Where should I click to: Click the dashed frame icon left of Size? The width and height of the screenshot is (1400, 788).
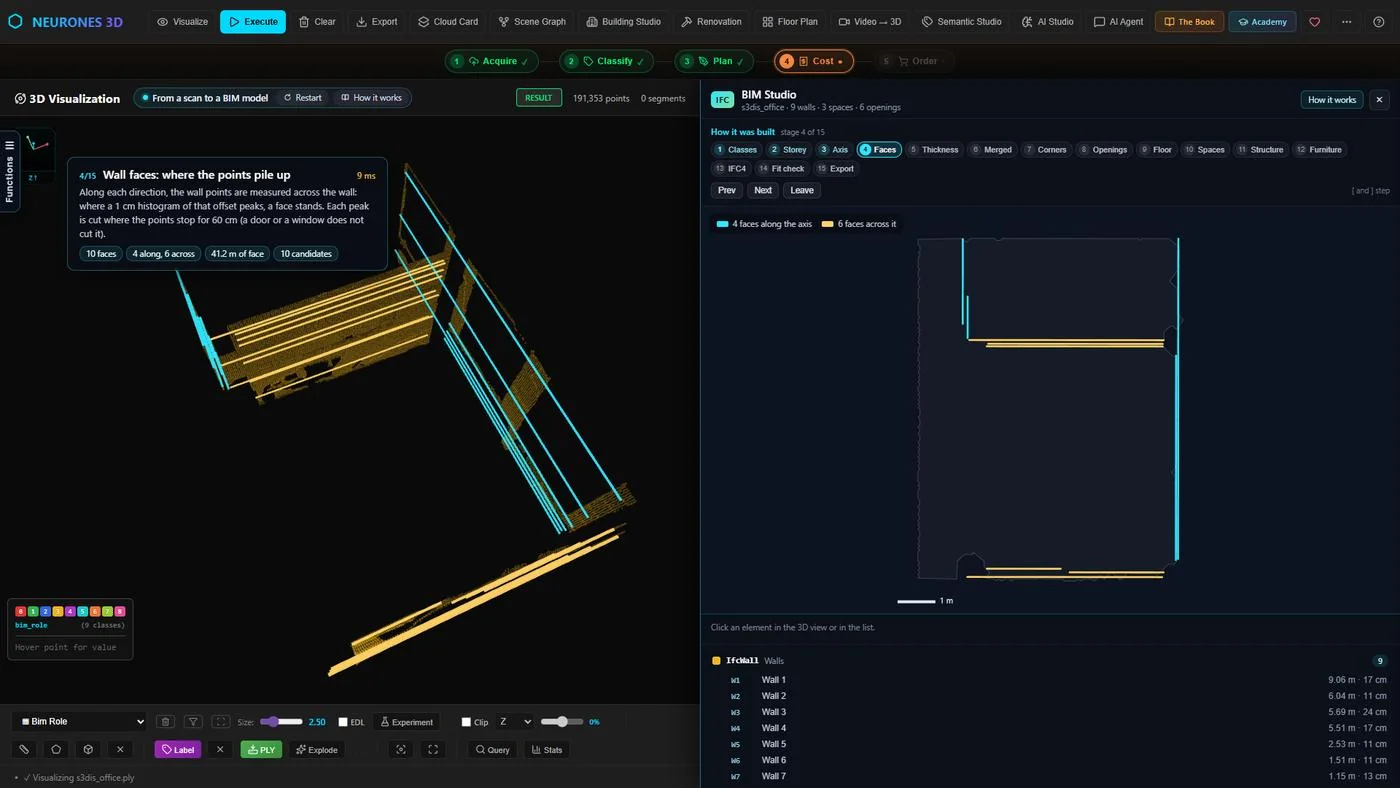(x=221, y=722)
